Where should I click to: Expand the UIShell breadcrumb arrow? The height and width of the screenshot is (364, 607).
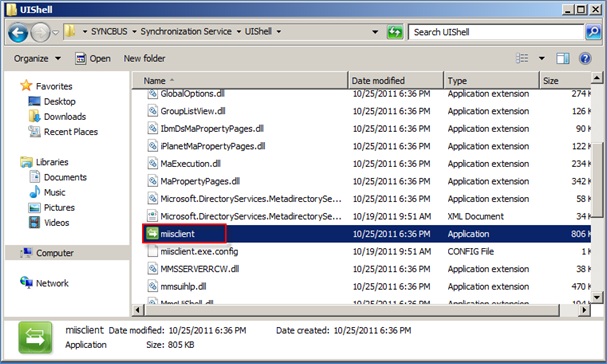point(279,32)
